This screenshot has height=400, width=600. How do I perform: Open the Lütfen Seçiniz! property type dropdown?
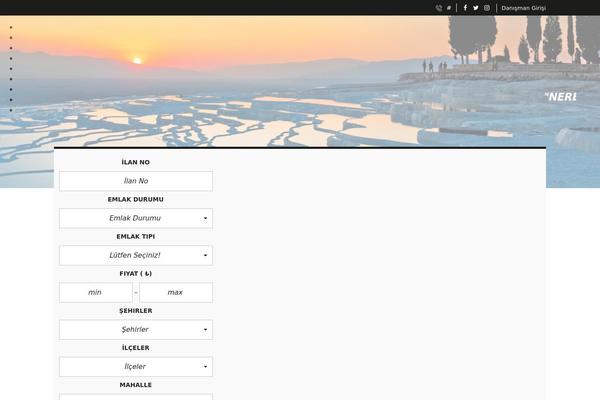[136, 255]
